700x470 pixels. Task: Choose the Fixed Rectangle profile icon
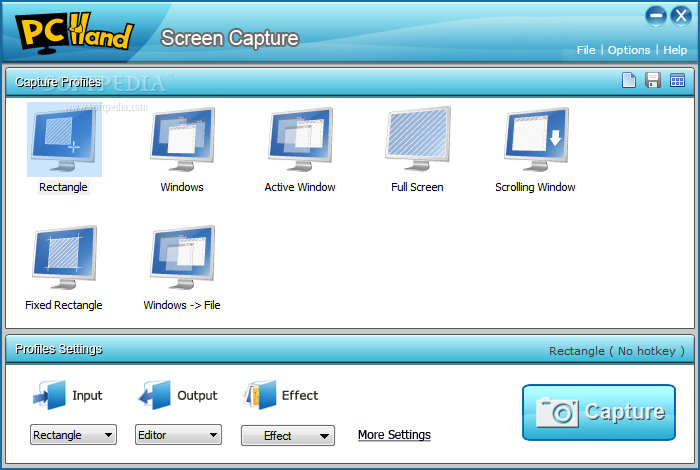[64, 257]
